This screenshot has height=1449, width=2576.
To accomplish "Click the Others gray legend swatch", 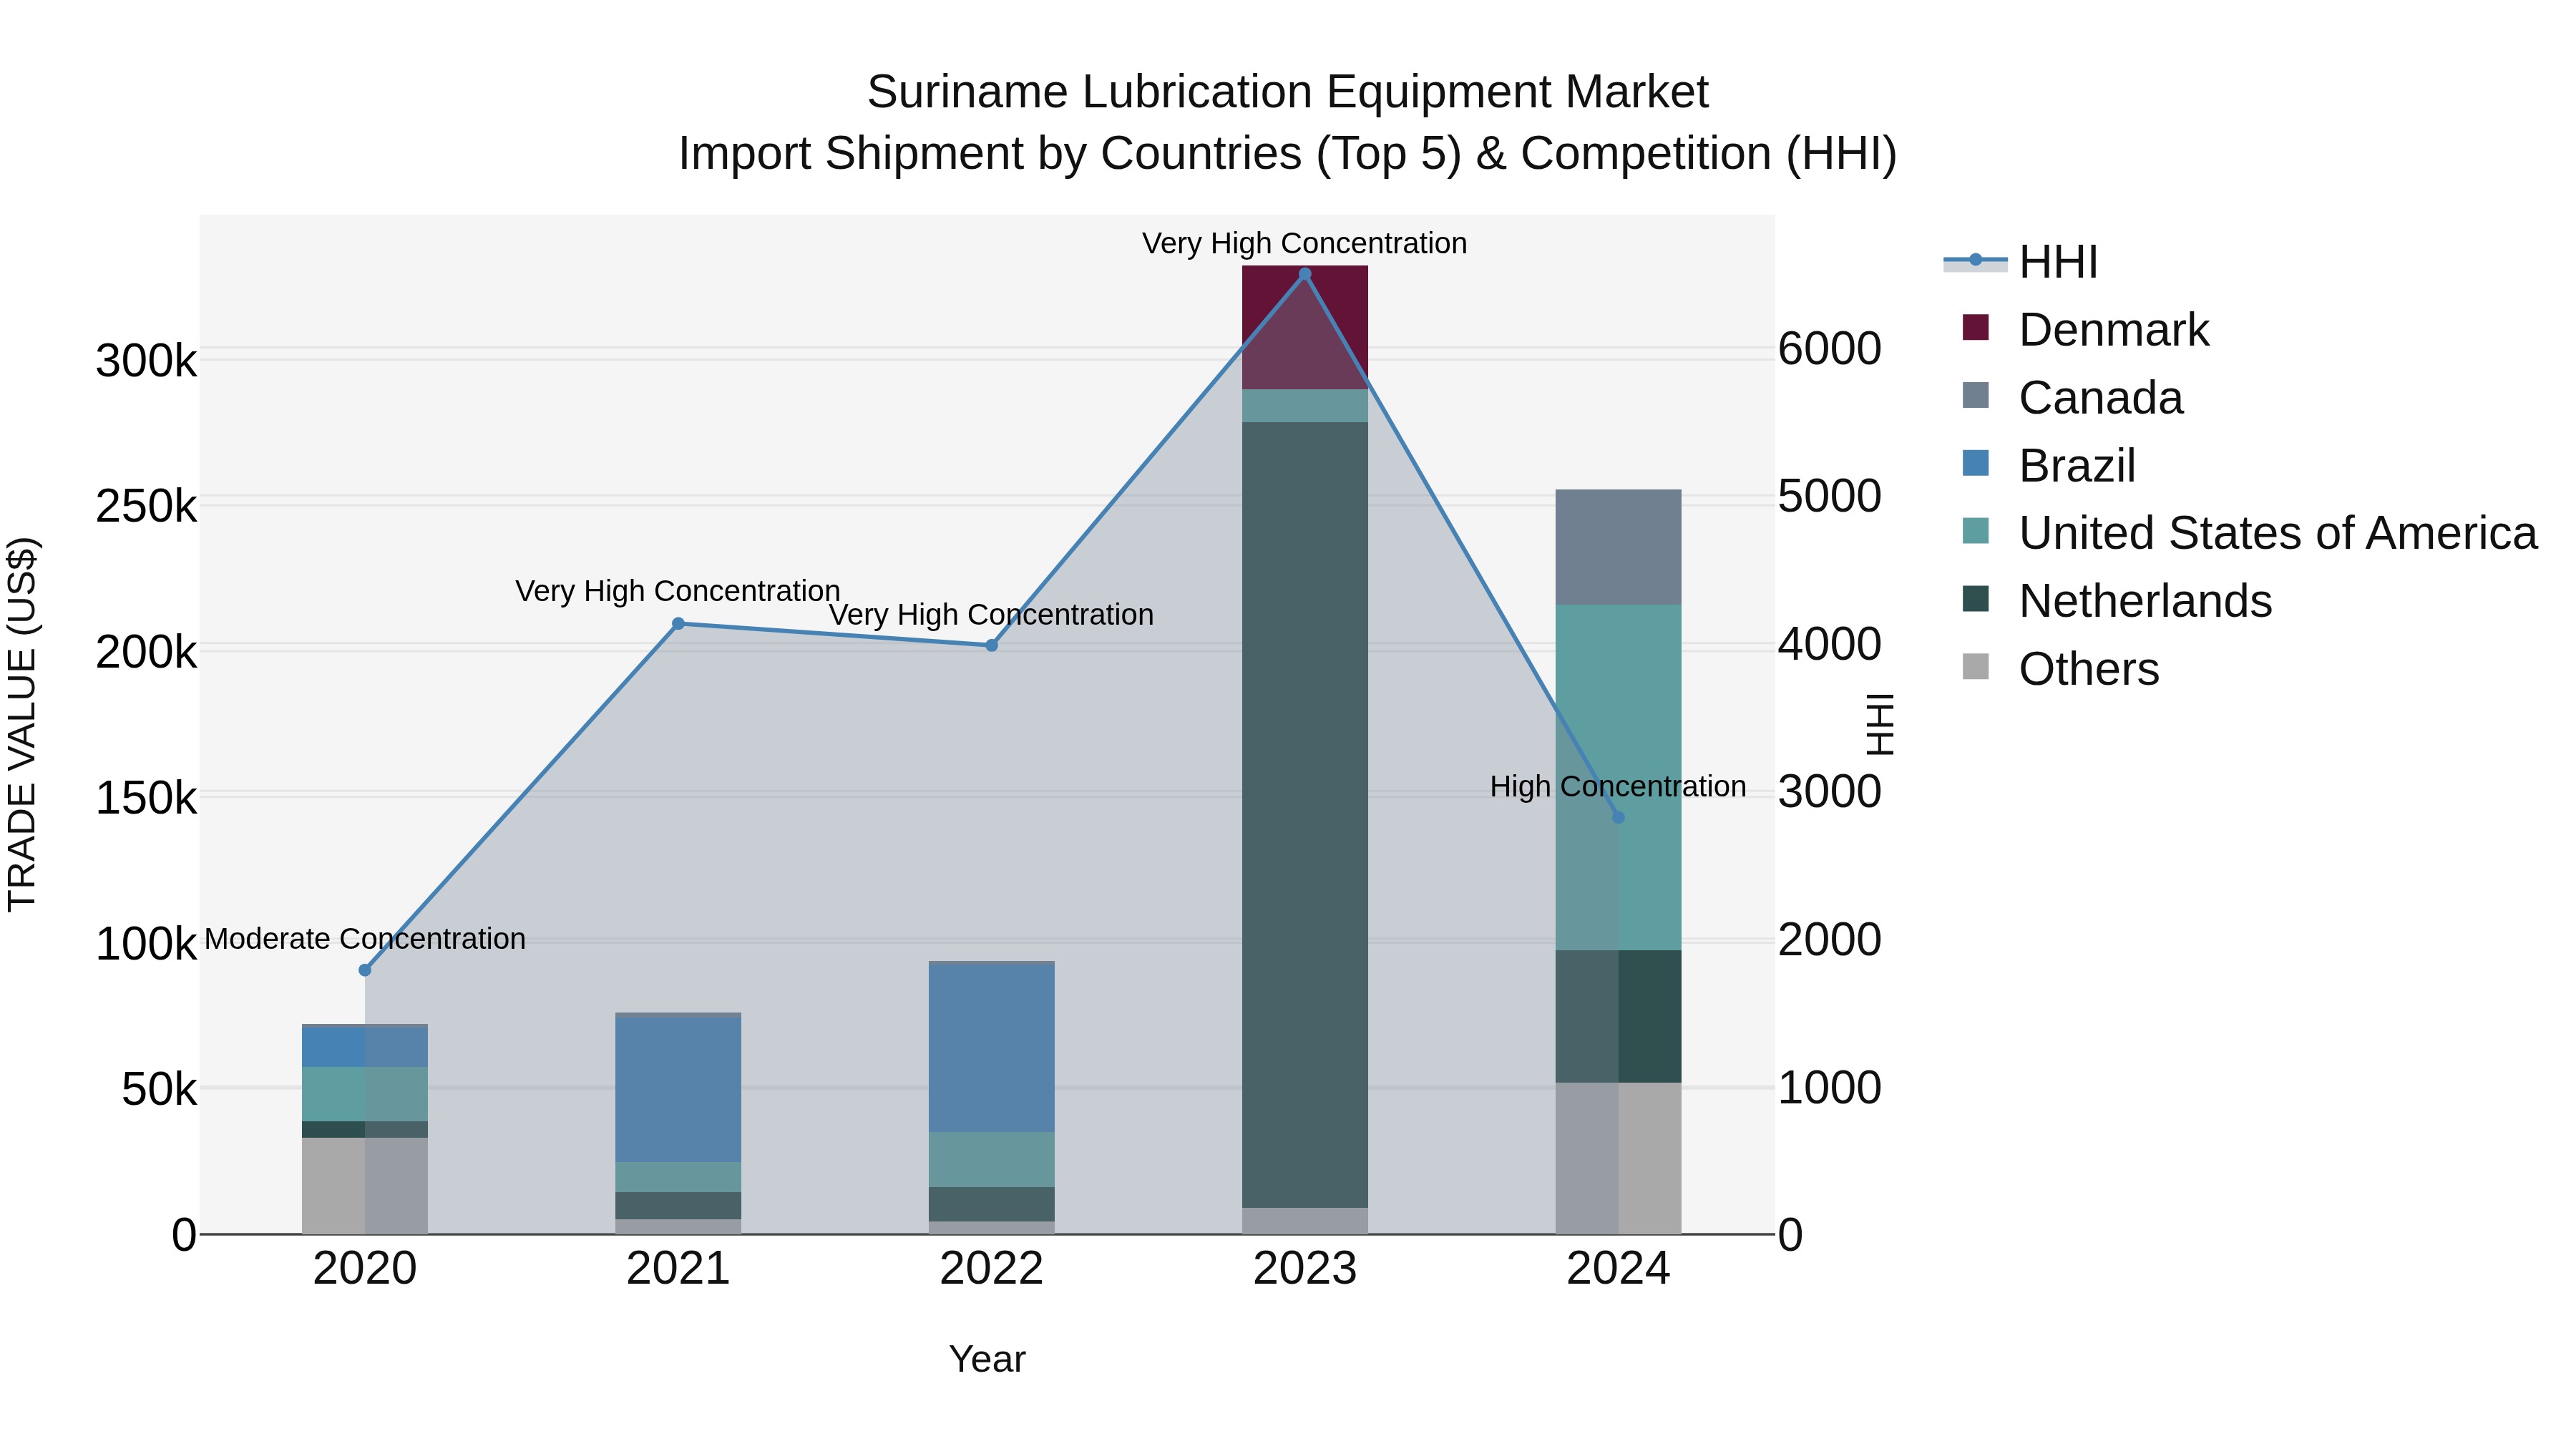I will (x=1976, y=666).
